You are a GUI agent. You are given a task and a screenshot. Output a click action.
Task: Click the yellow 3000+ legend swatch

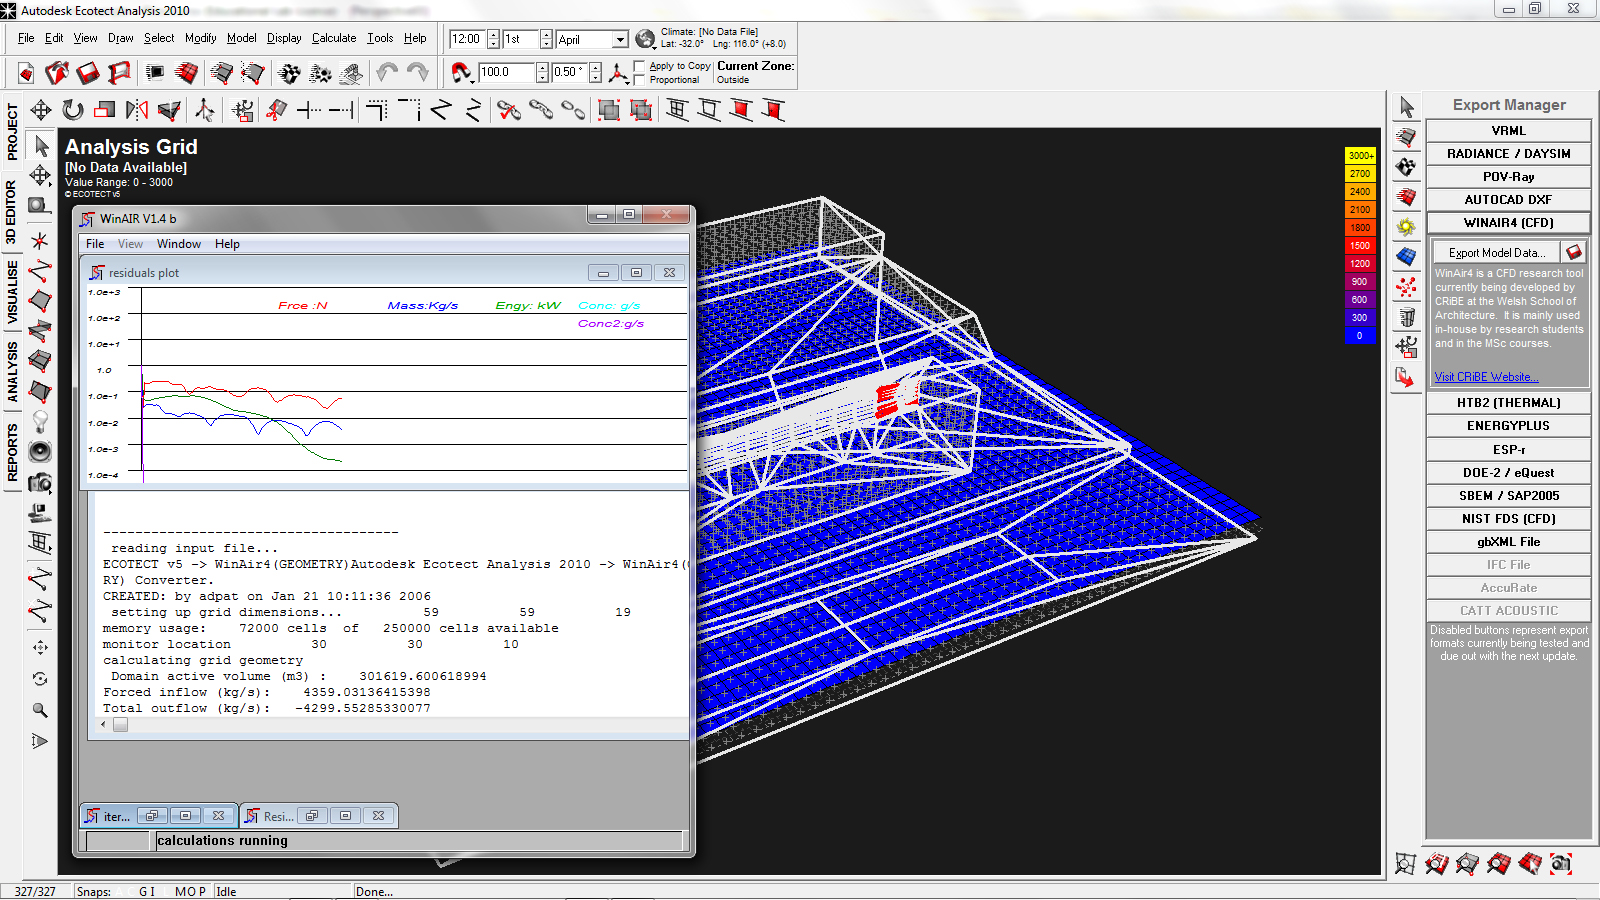click(x=1360, y=155)
